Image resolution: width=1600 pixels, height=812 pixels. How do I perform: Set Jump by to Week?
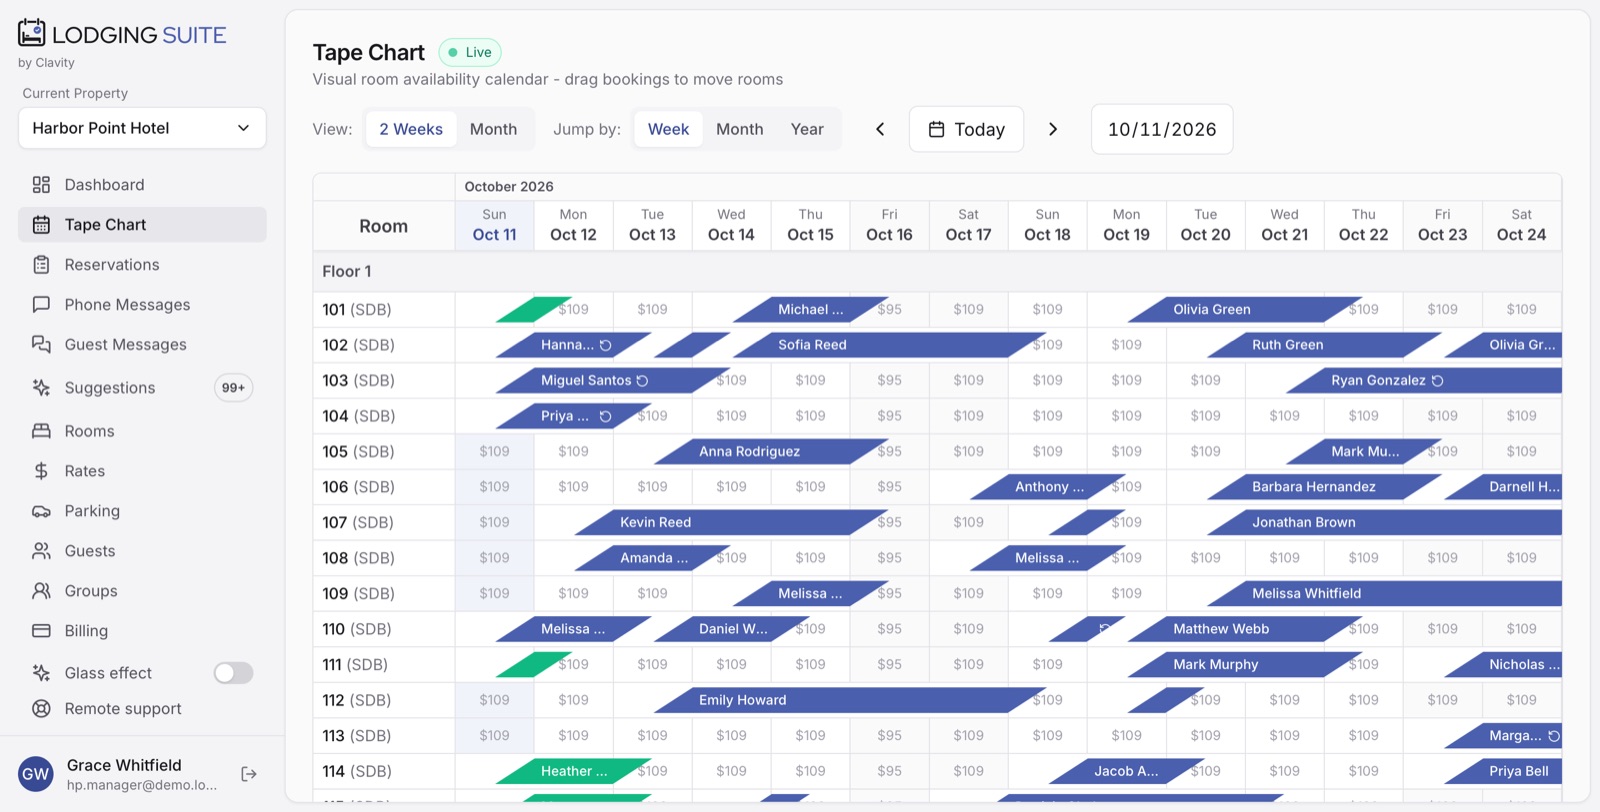pyautogui.click(x=668, y=129)
